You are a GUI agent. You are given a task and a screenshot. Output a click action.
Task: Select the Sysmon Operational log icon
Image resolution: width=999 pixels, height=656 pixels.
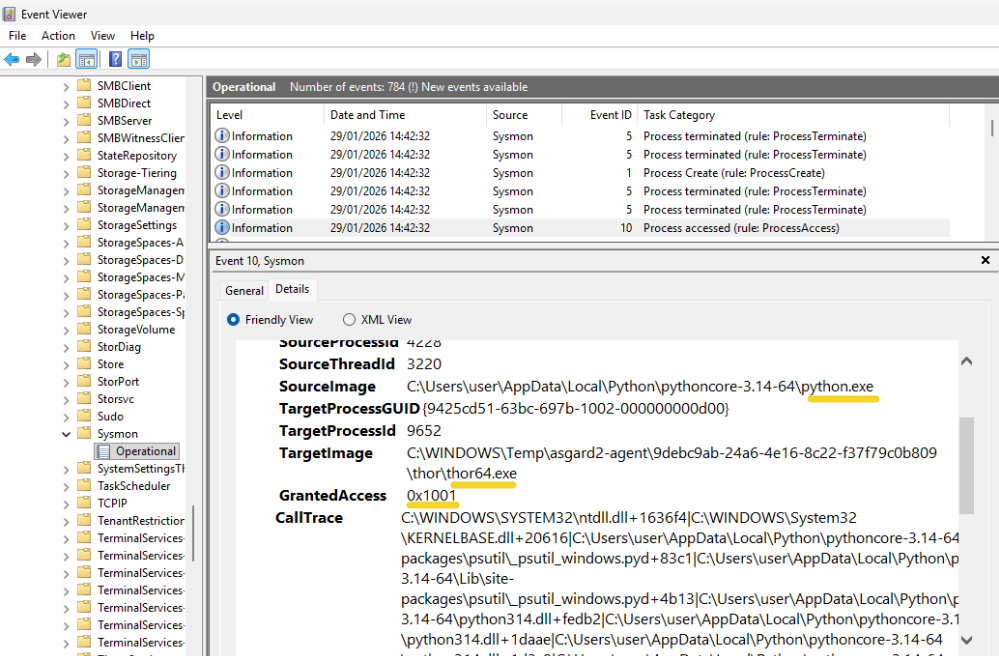[105, 452]
